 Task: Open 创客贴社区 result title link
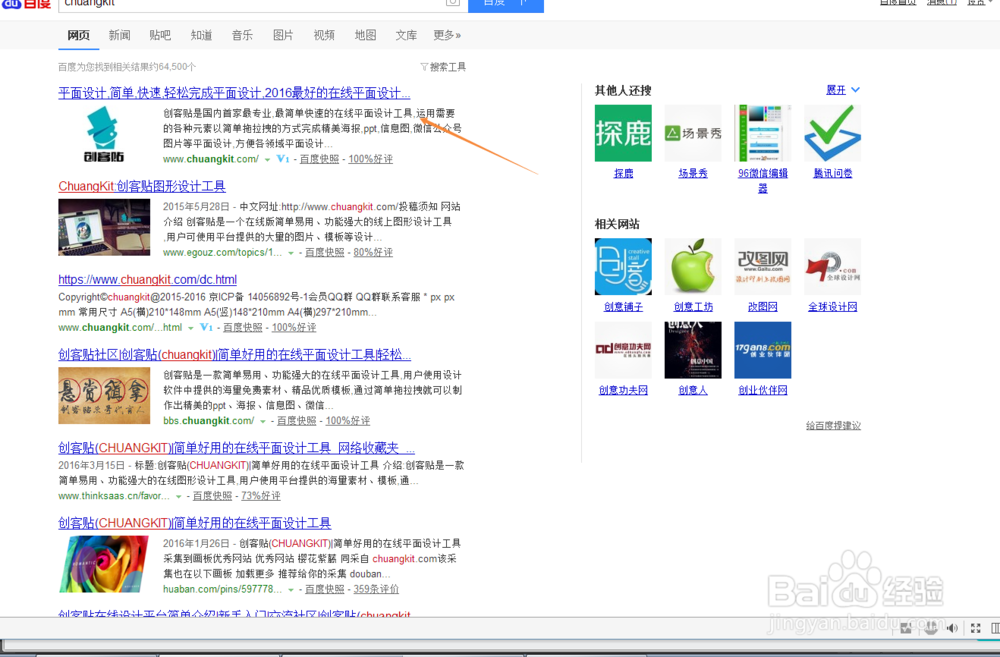[234, 355]
